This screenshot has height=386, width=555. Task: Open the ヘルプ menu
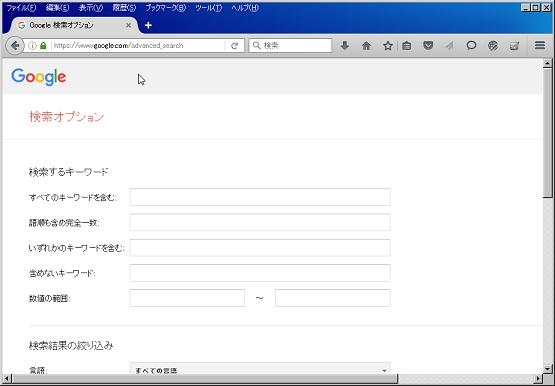click(245, 8)
